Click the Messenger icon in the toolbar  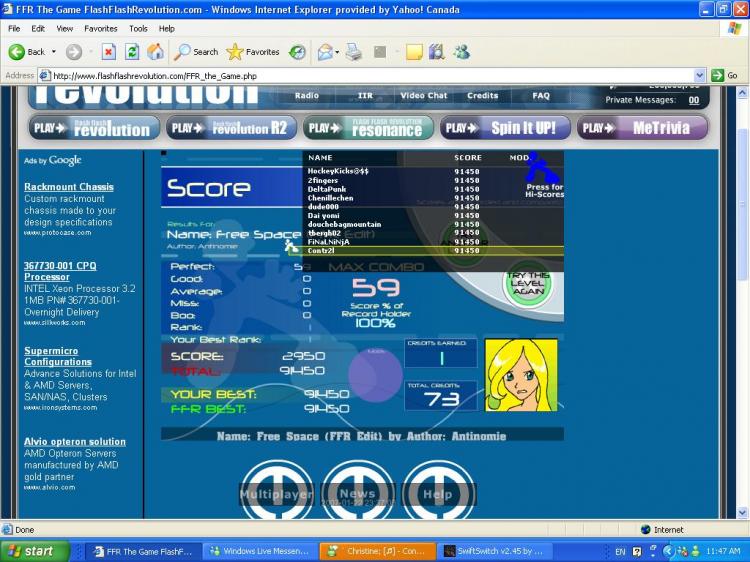(461, 52)
